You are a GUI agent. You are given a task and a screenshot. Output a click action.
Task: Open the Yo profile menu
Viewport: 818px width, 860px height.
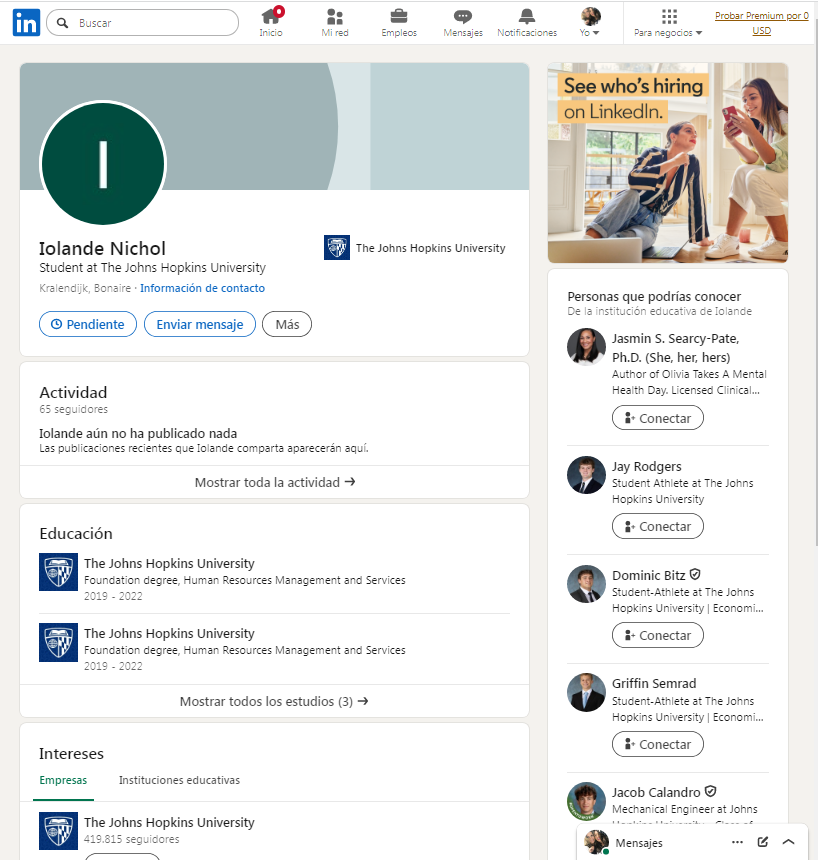590,22
